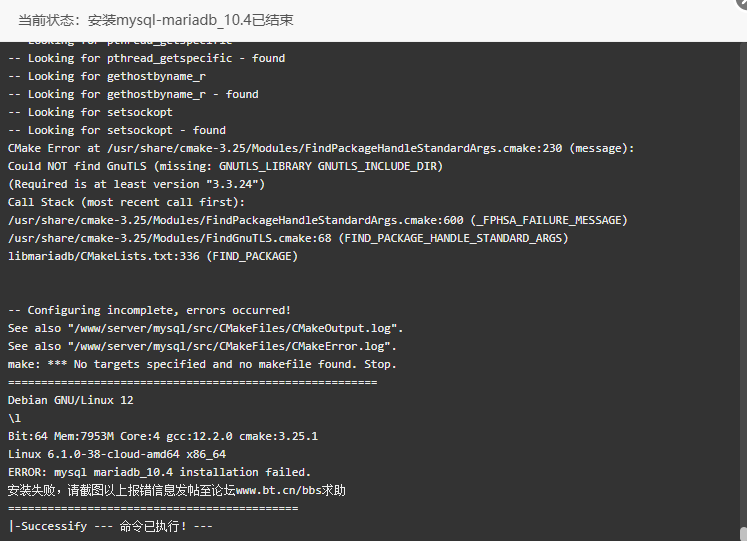Click the 'ERROR: mysql mariadb_10.4 installation failed' line
Image resolution: width=747 pixels, height=541 pixels.
click(159, 472)
